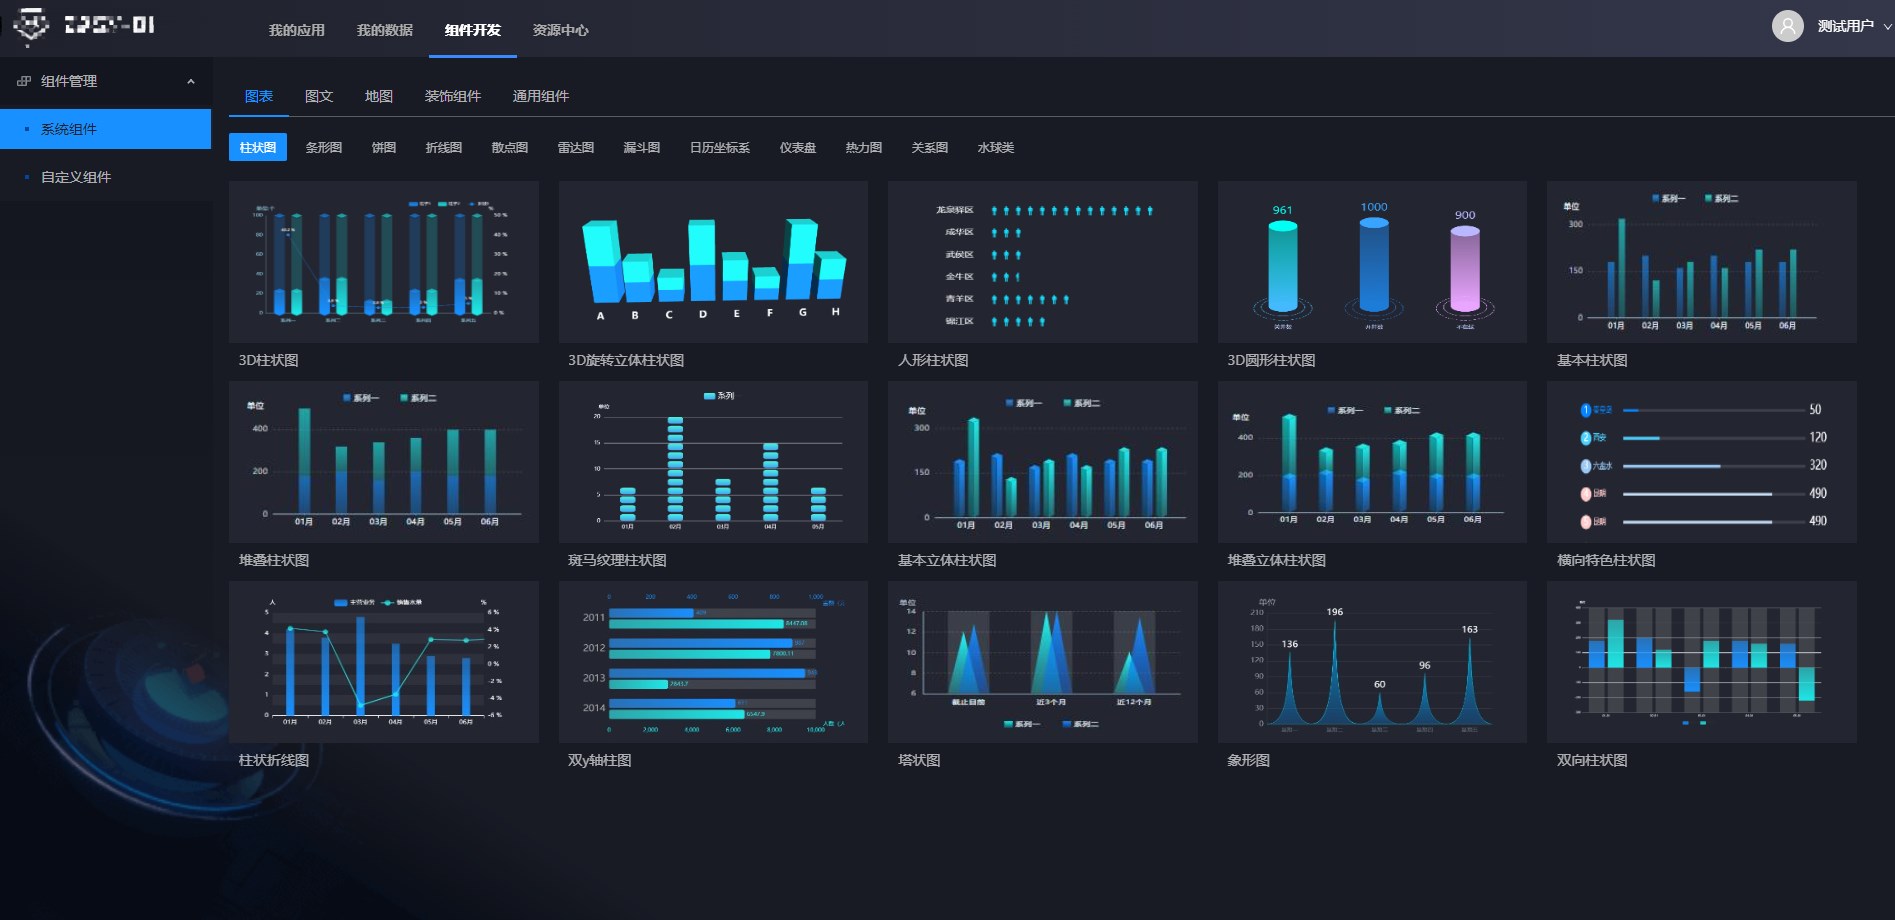
Task: Open the 横向特色柱状图 thumbnail
Action: 1702,462
